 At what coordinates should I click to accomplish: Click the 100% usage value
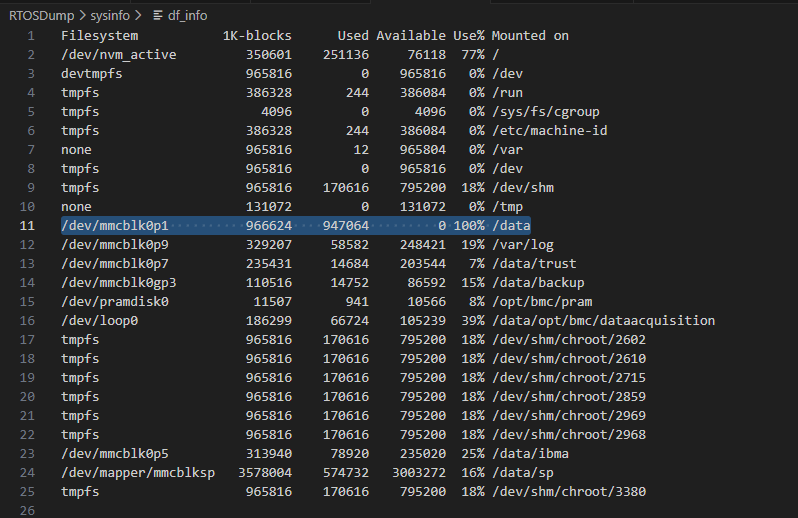469,226
